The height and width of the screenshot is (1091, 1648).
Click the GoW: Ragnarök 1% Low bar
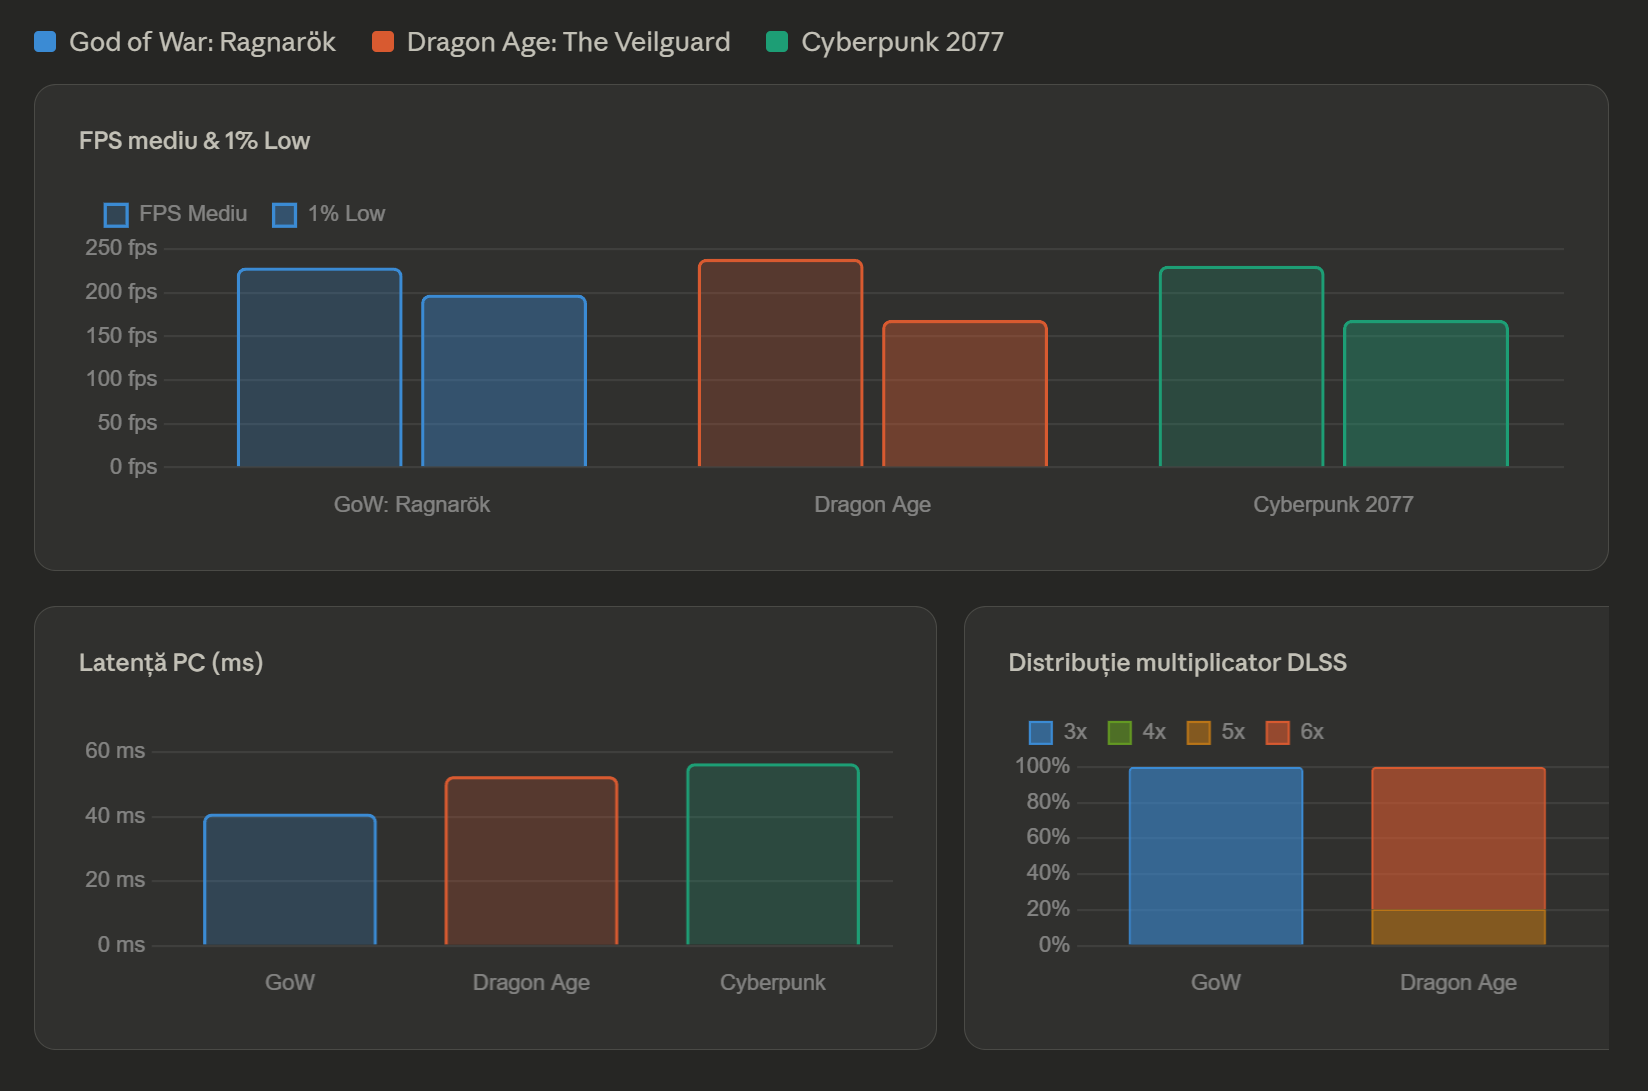click(504, 381)
